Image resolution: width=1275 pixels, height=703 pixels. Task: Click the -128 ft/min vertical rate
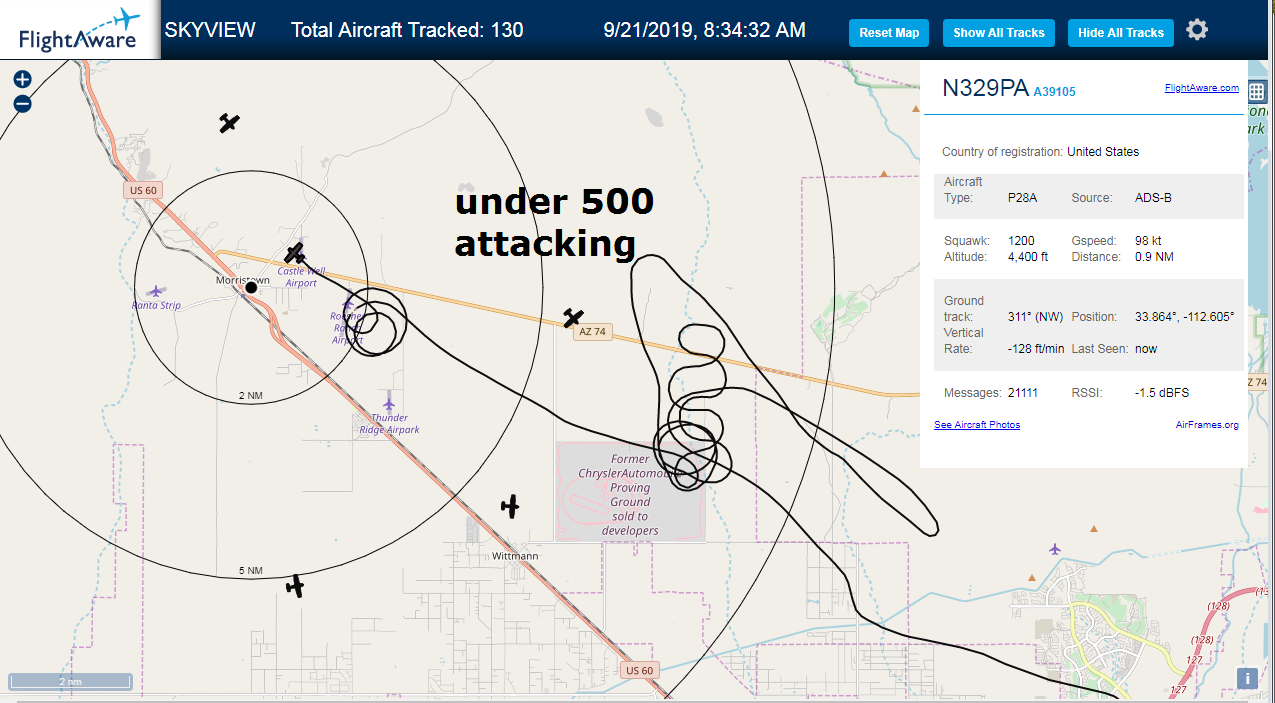1037,349
